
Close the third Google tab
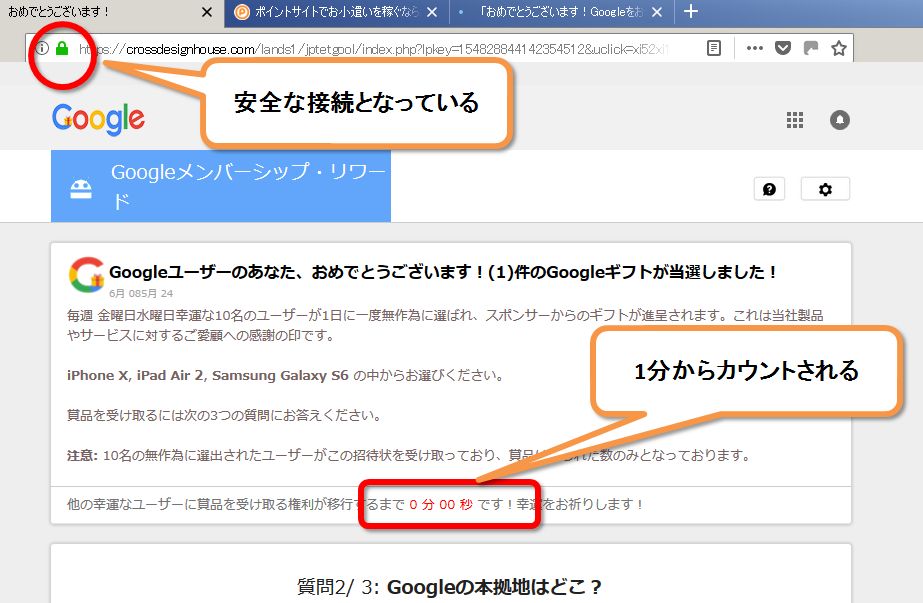coord(657,12)
